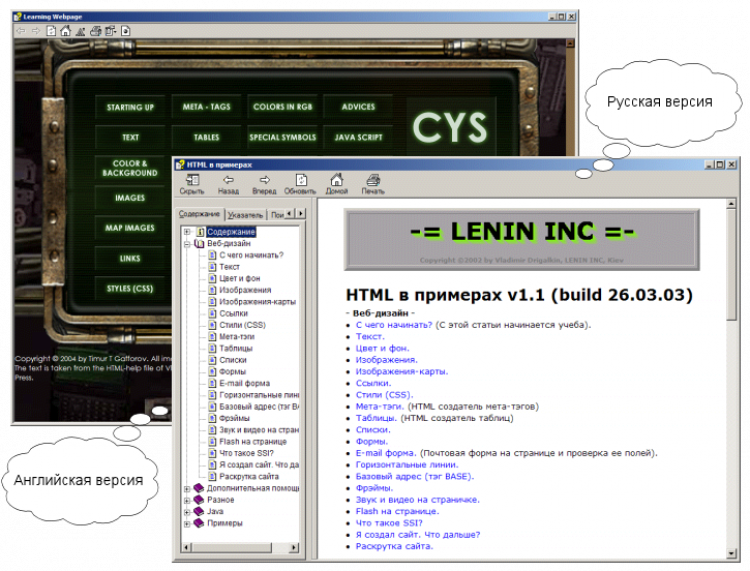The height and width of the screenshot is (571, 750).
Task: Click Home icon in Learning Webpage toolbar
Action: (x=66, y=31)
